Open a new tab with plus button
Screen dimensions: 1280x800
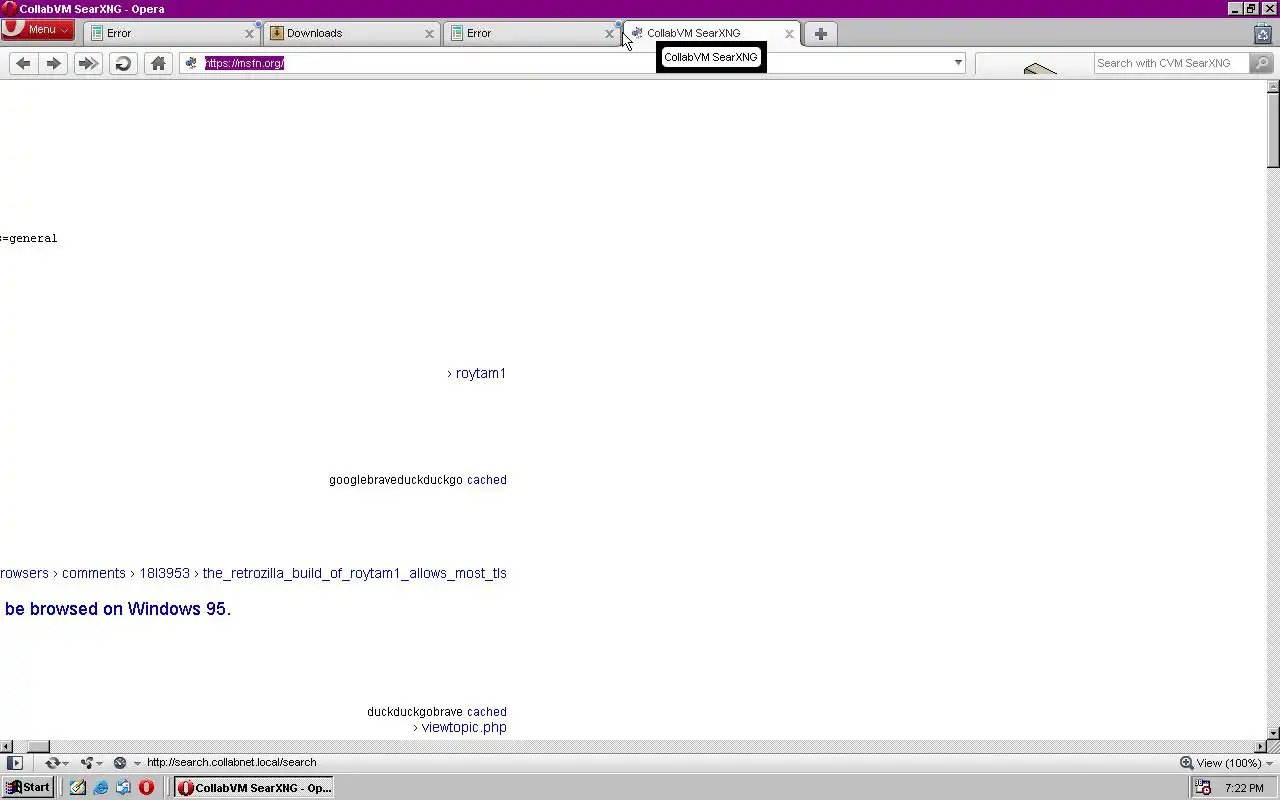click(820, 33)
